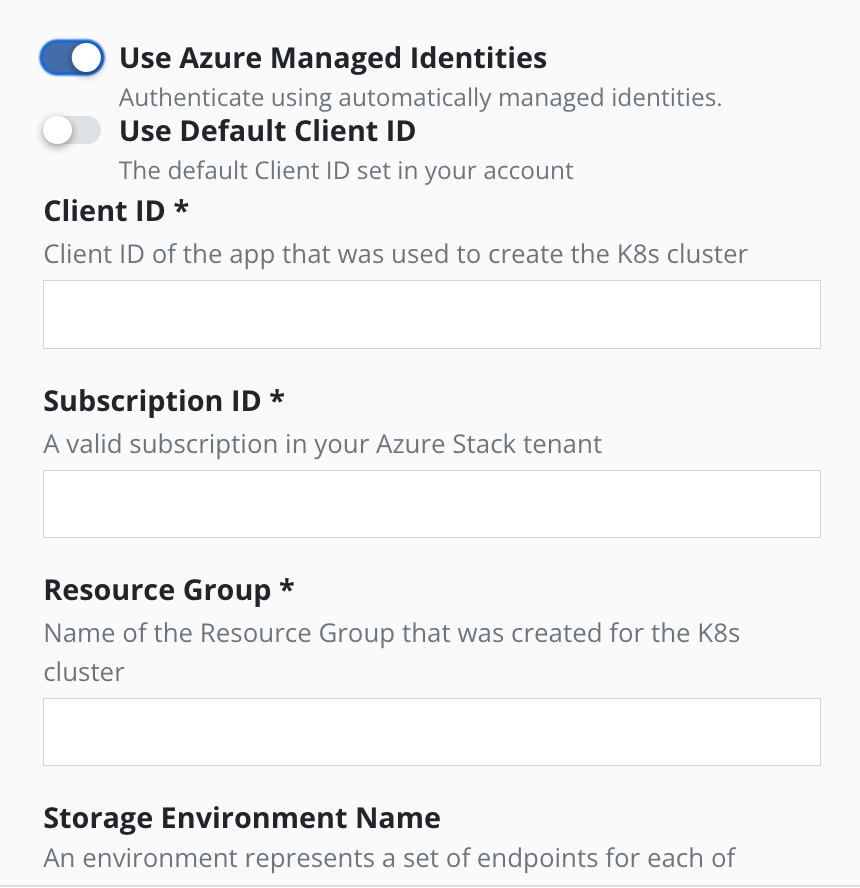860x888 pixels.
Task: Click the 'Use Default Client ID' label text
Action: point(267,131)
